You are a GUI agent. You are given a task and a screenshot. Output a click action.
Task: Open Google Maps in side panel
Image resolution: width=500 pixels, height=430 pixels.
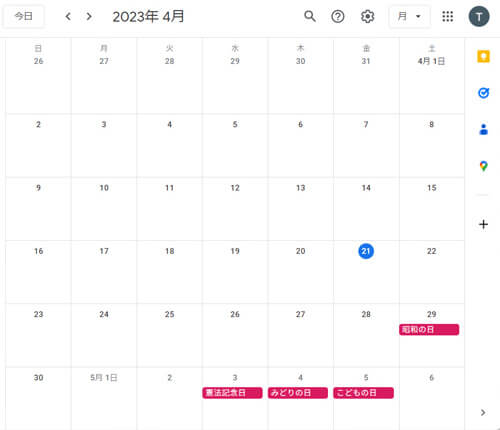click(x=483, y=166)
